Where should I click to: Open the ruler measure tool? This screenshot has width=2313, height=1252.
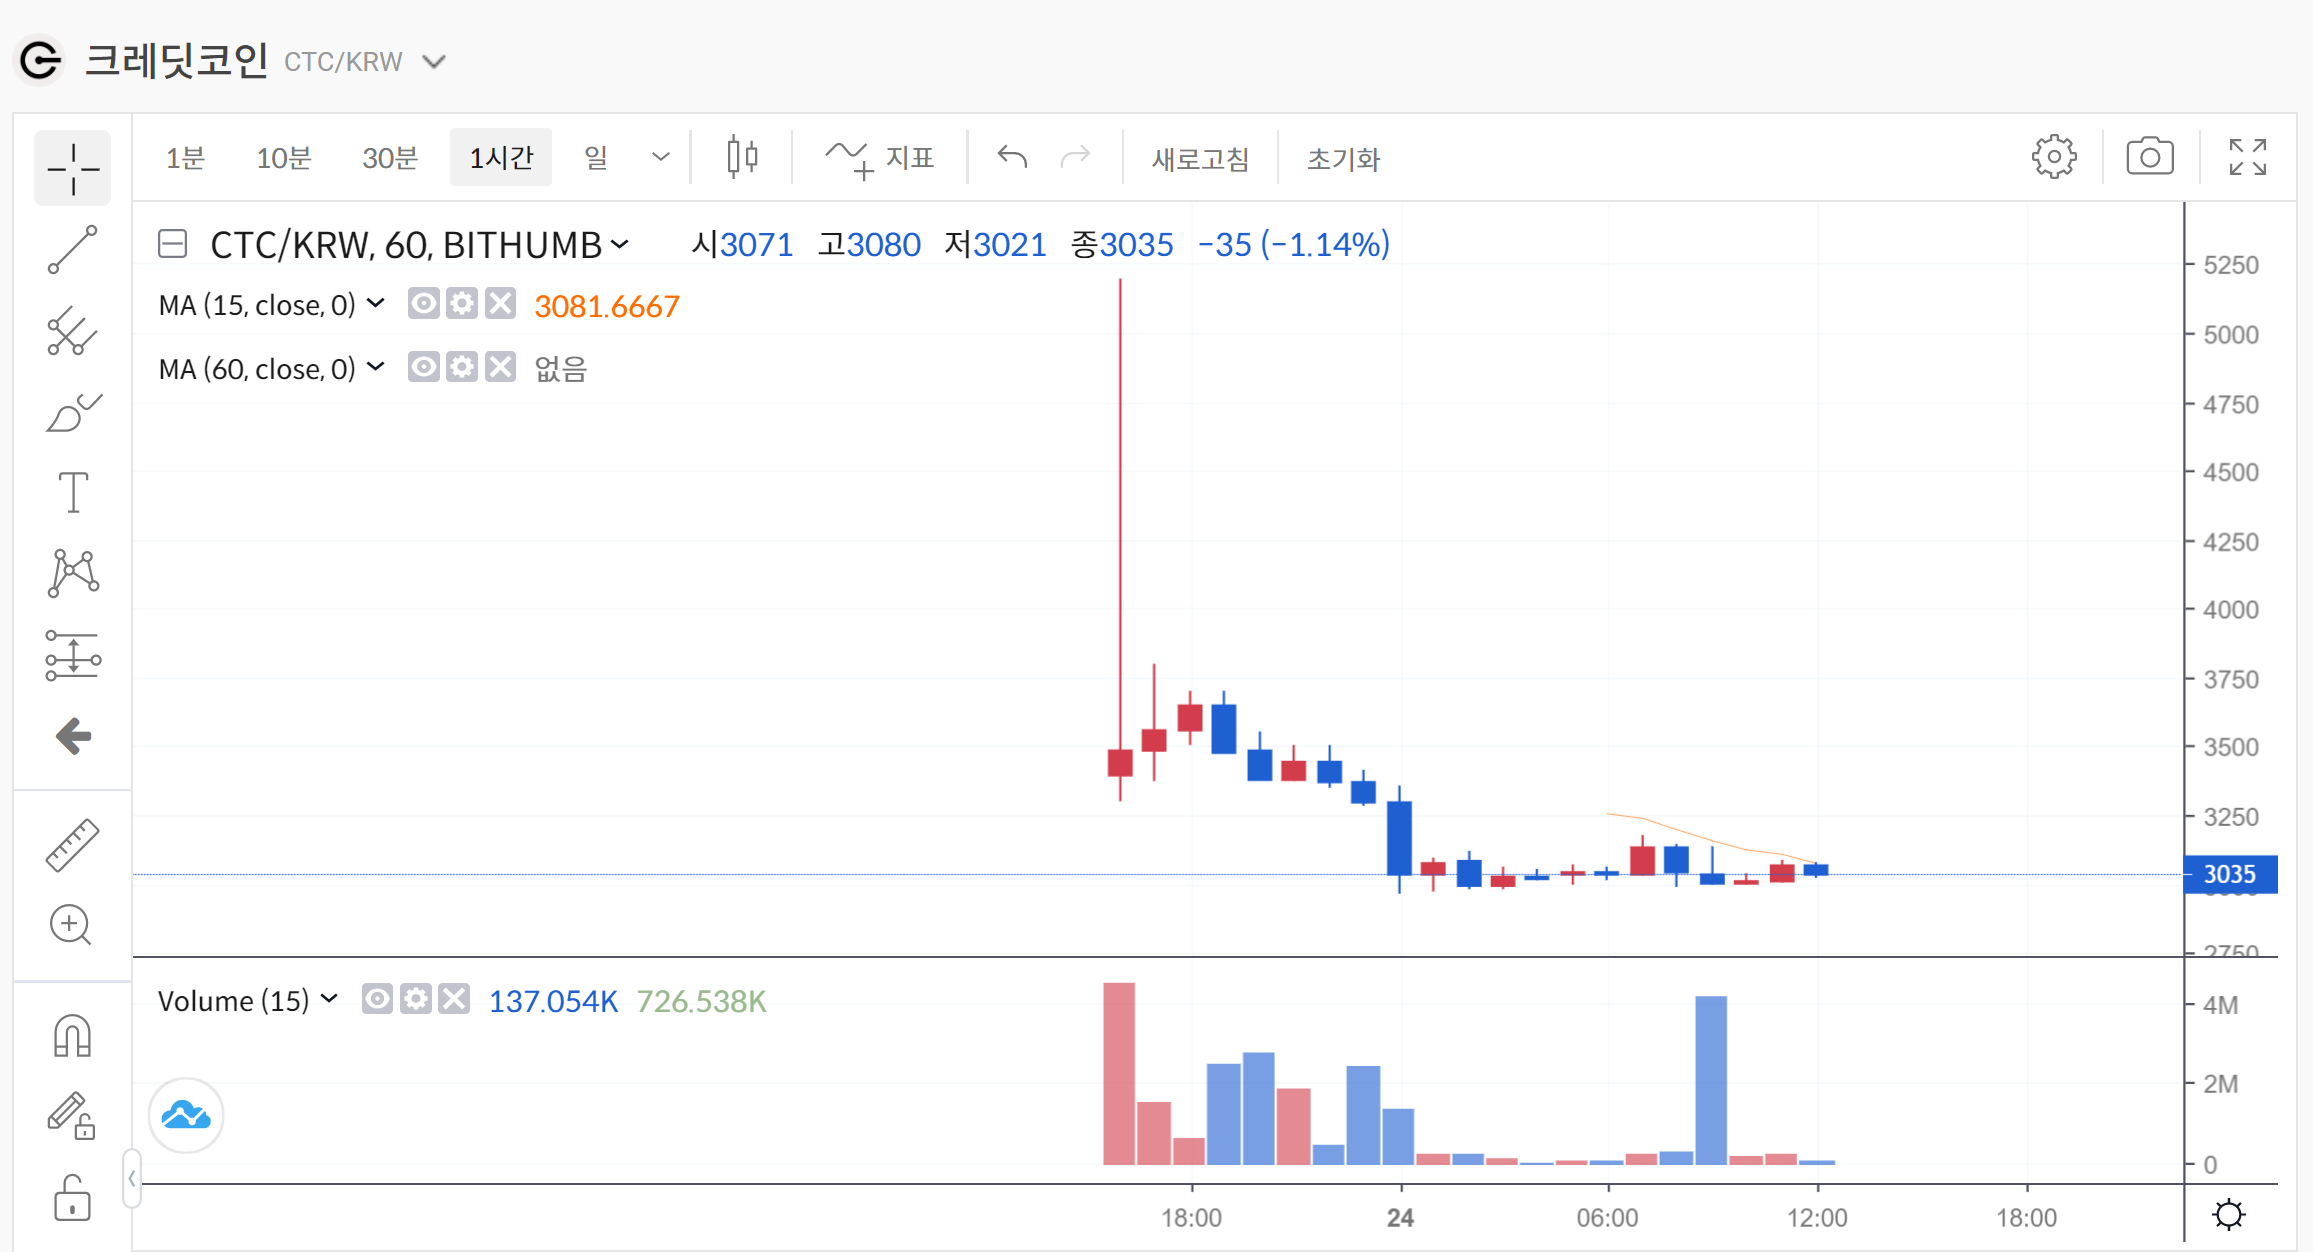72,845
